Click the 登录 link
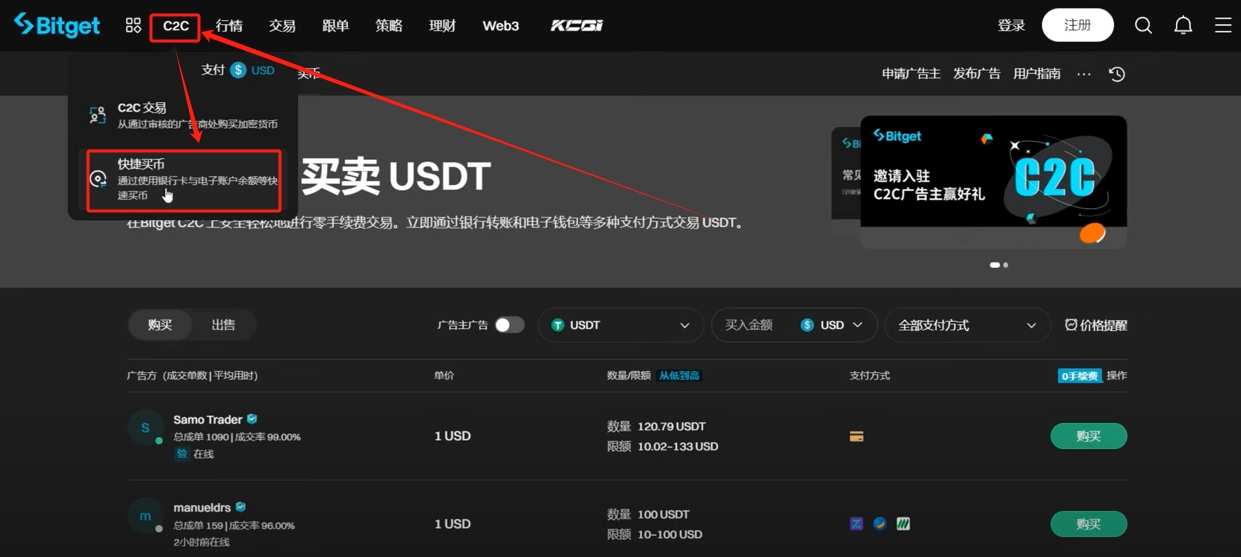The height and width of the screenshot is (557, 1241). click(1011, 26)
